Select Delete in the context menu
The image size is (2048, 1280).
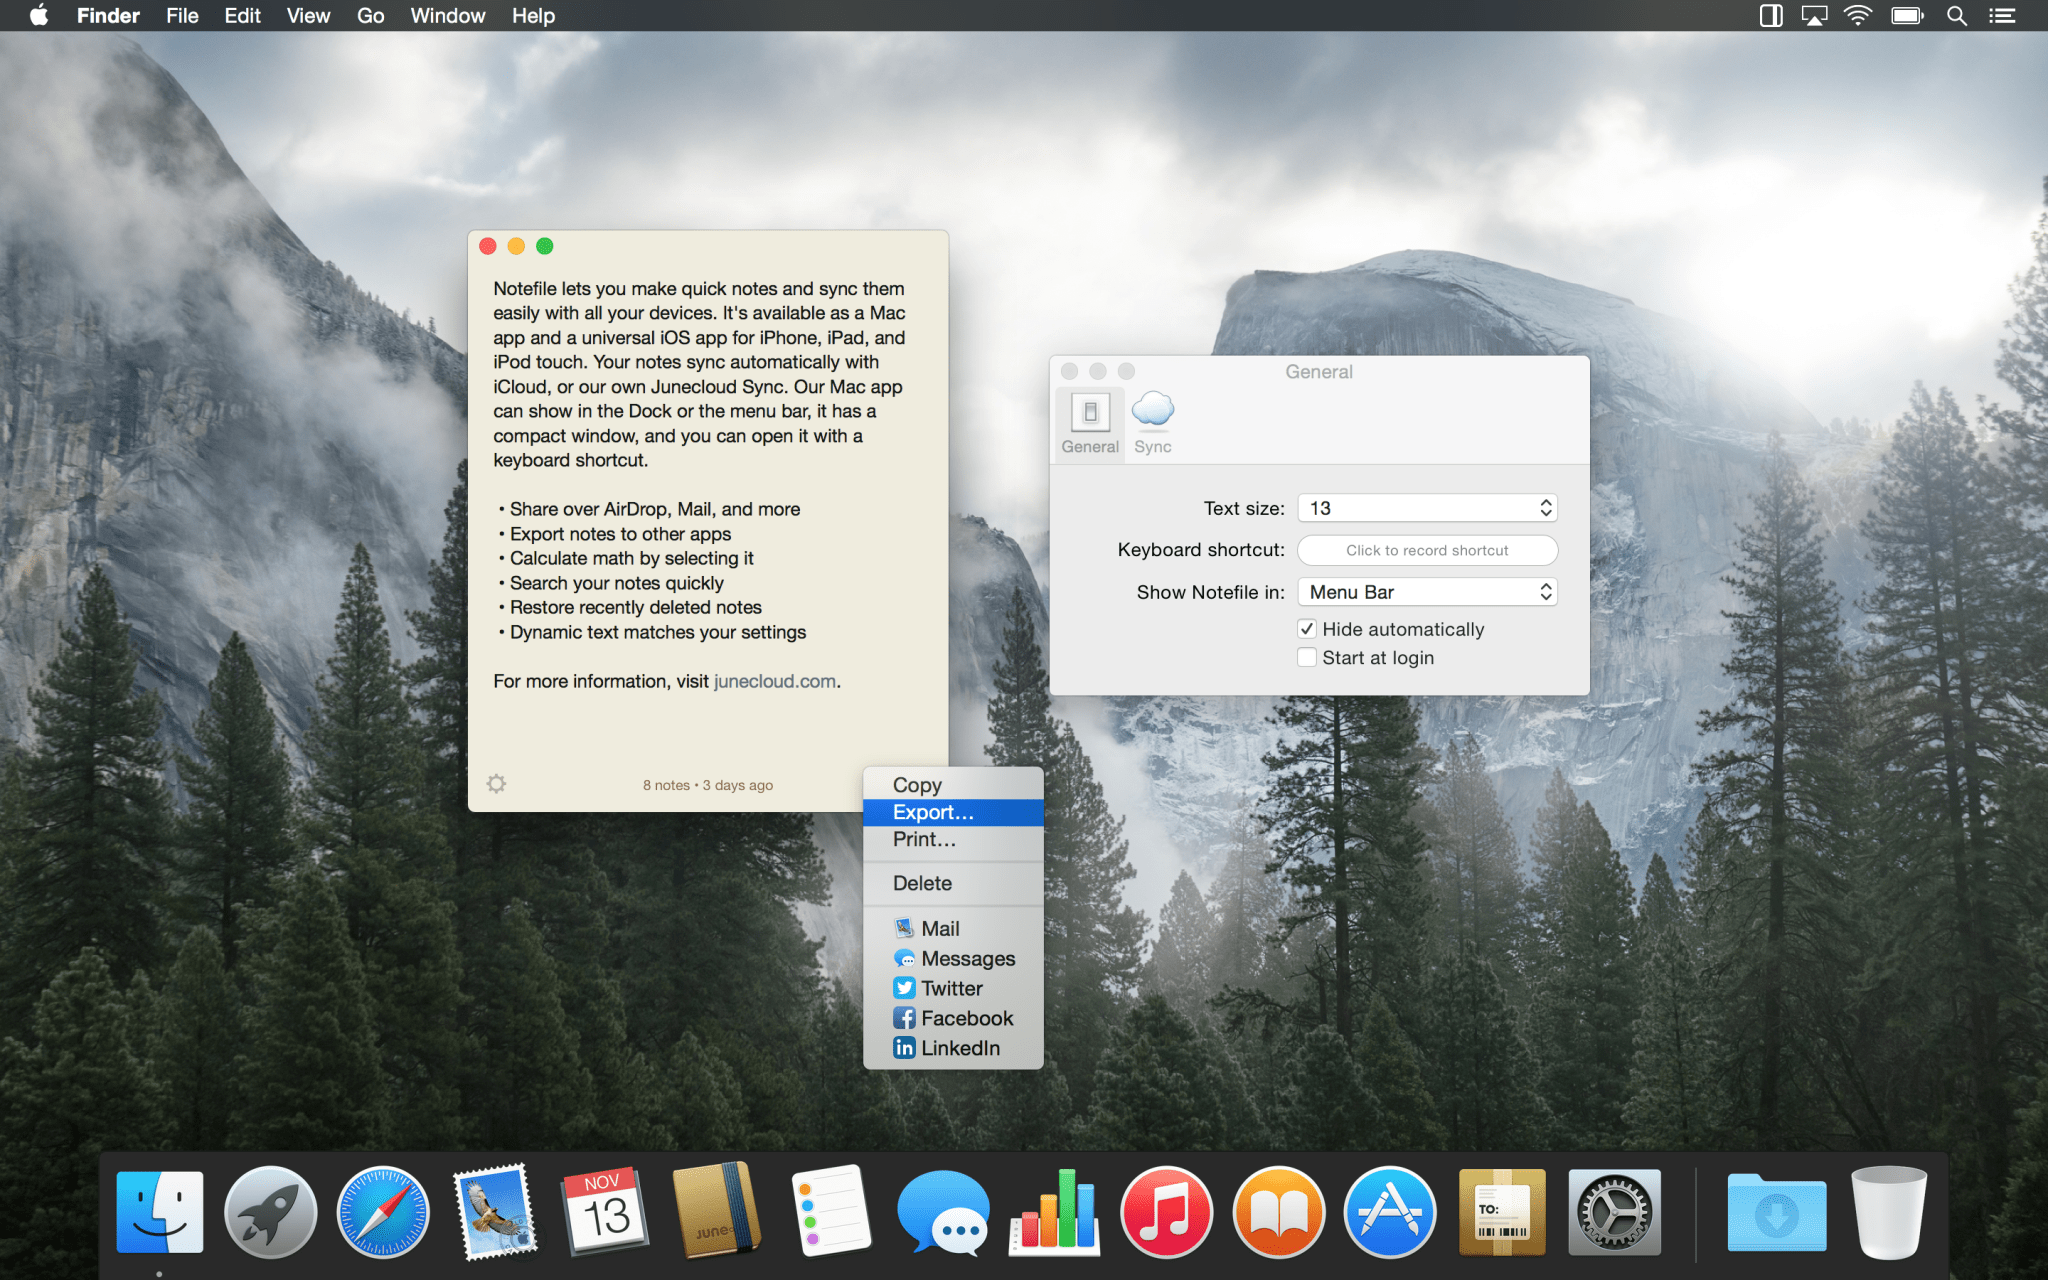(x=922, y=883)
